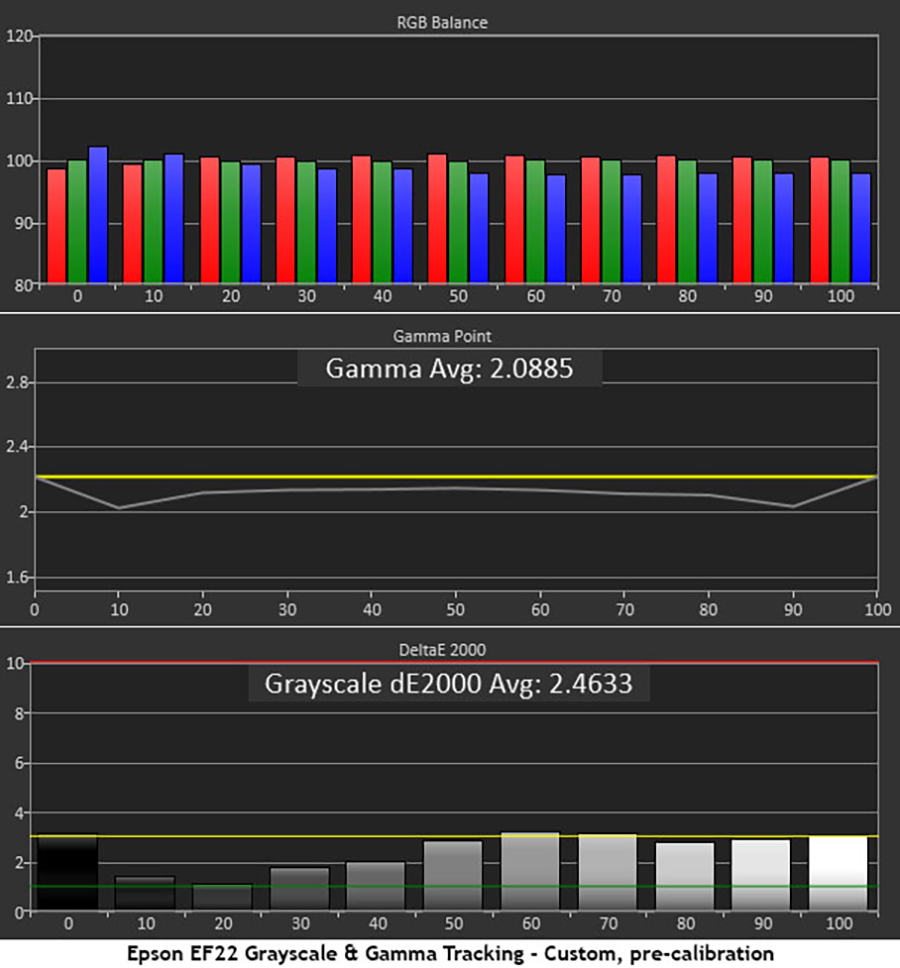The width and height of the screenshot is (900, 968).
Task: Click the blue bar at 60 in RGB Balance
Action: coord(556,229)
